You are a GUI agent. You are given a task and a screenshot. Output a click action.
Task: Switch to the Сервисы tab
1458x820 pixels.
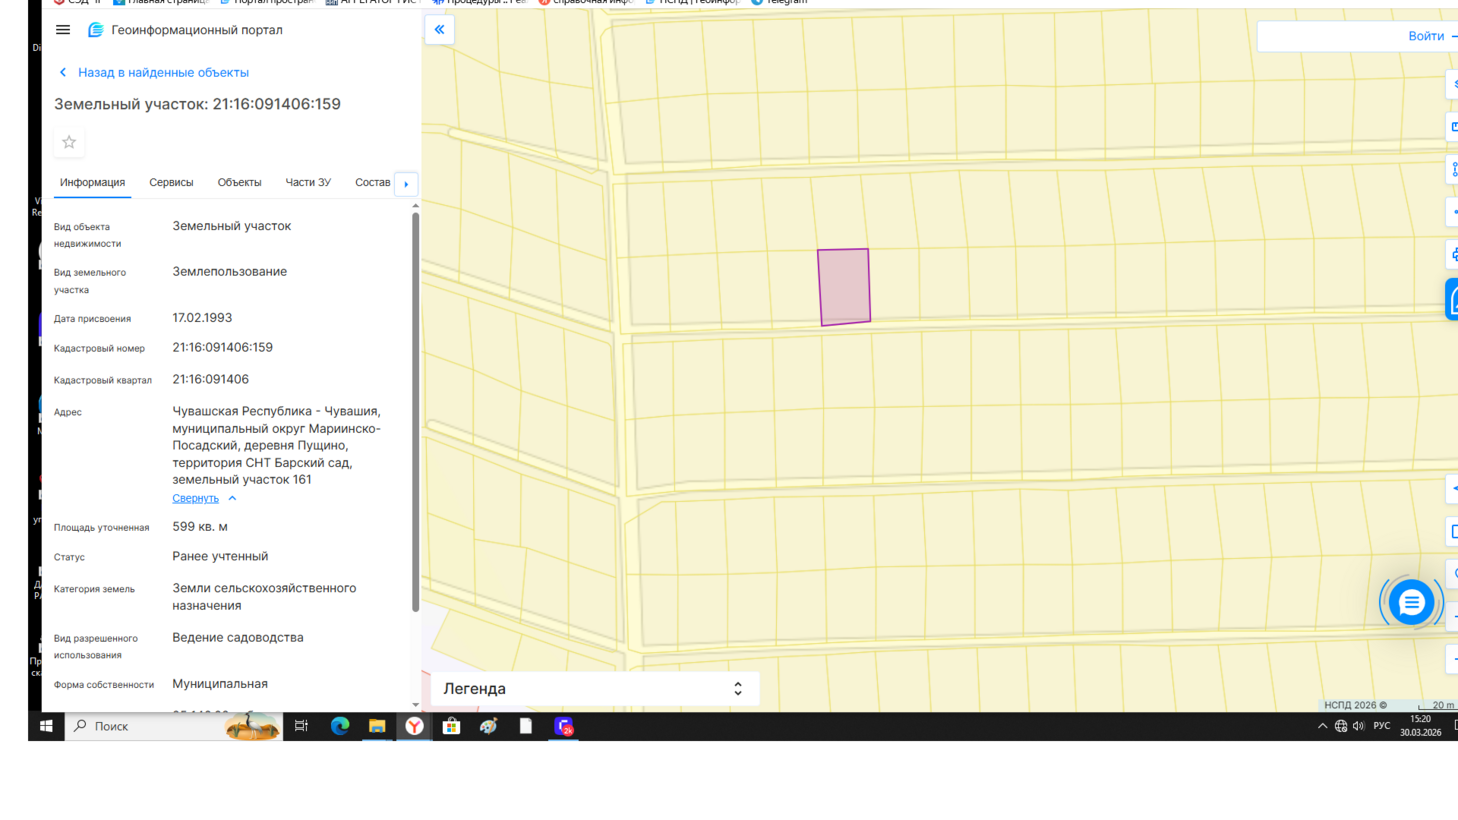171,183
